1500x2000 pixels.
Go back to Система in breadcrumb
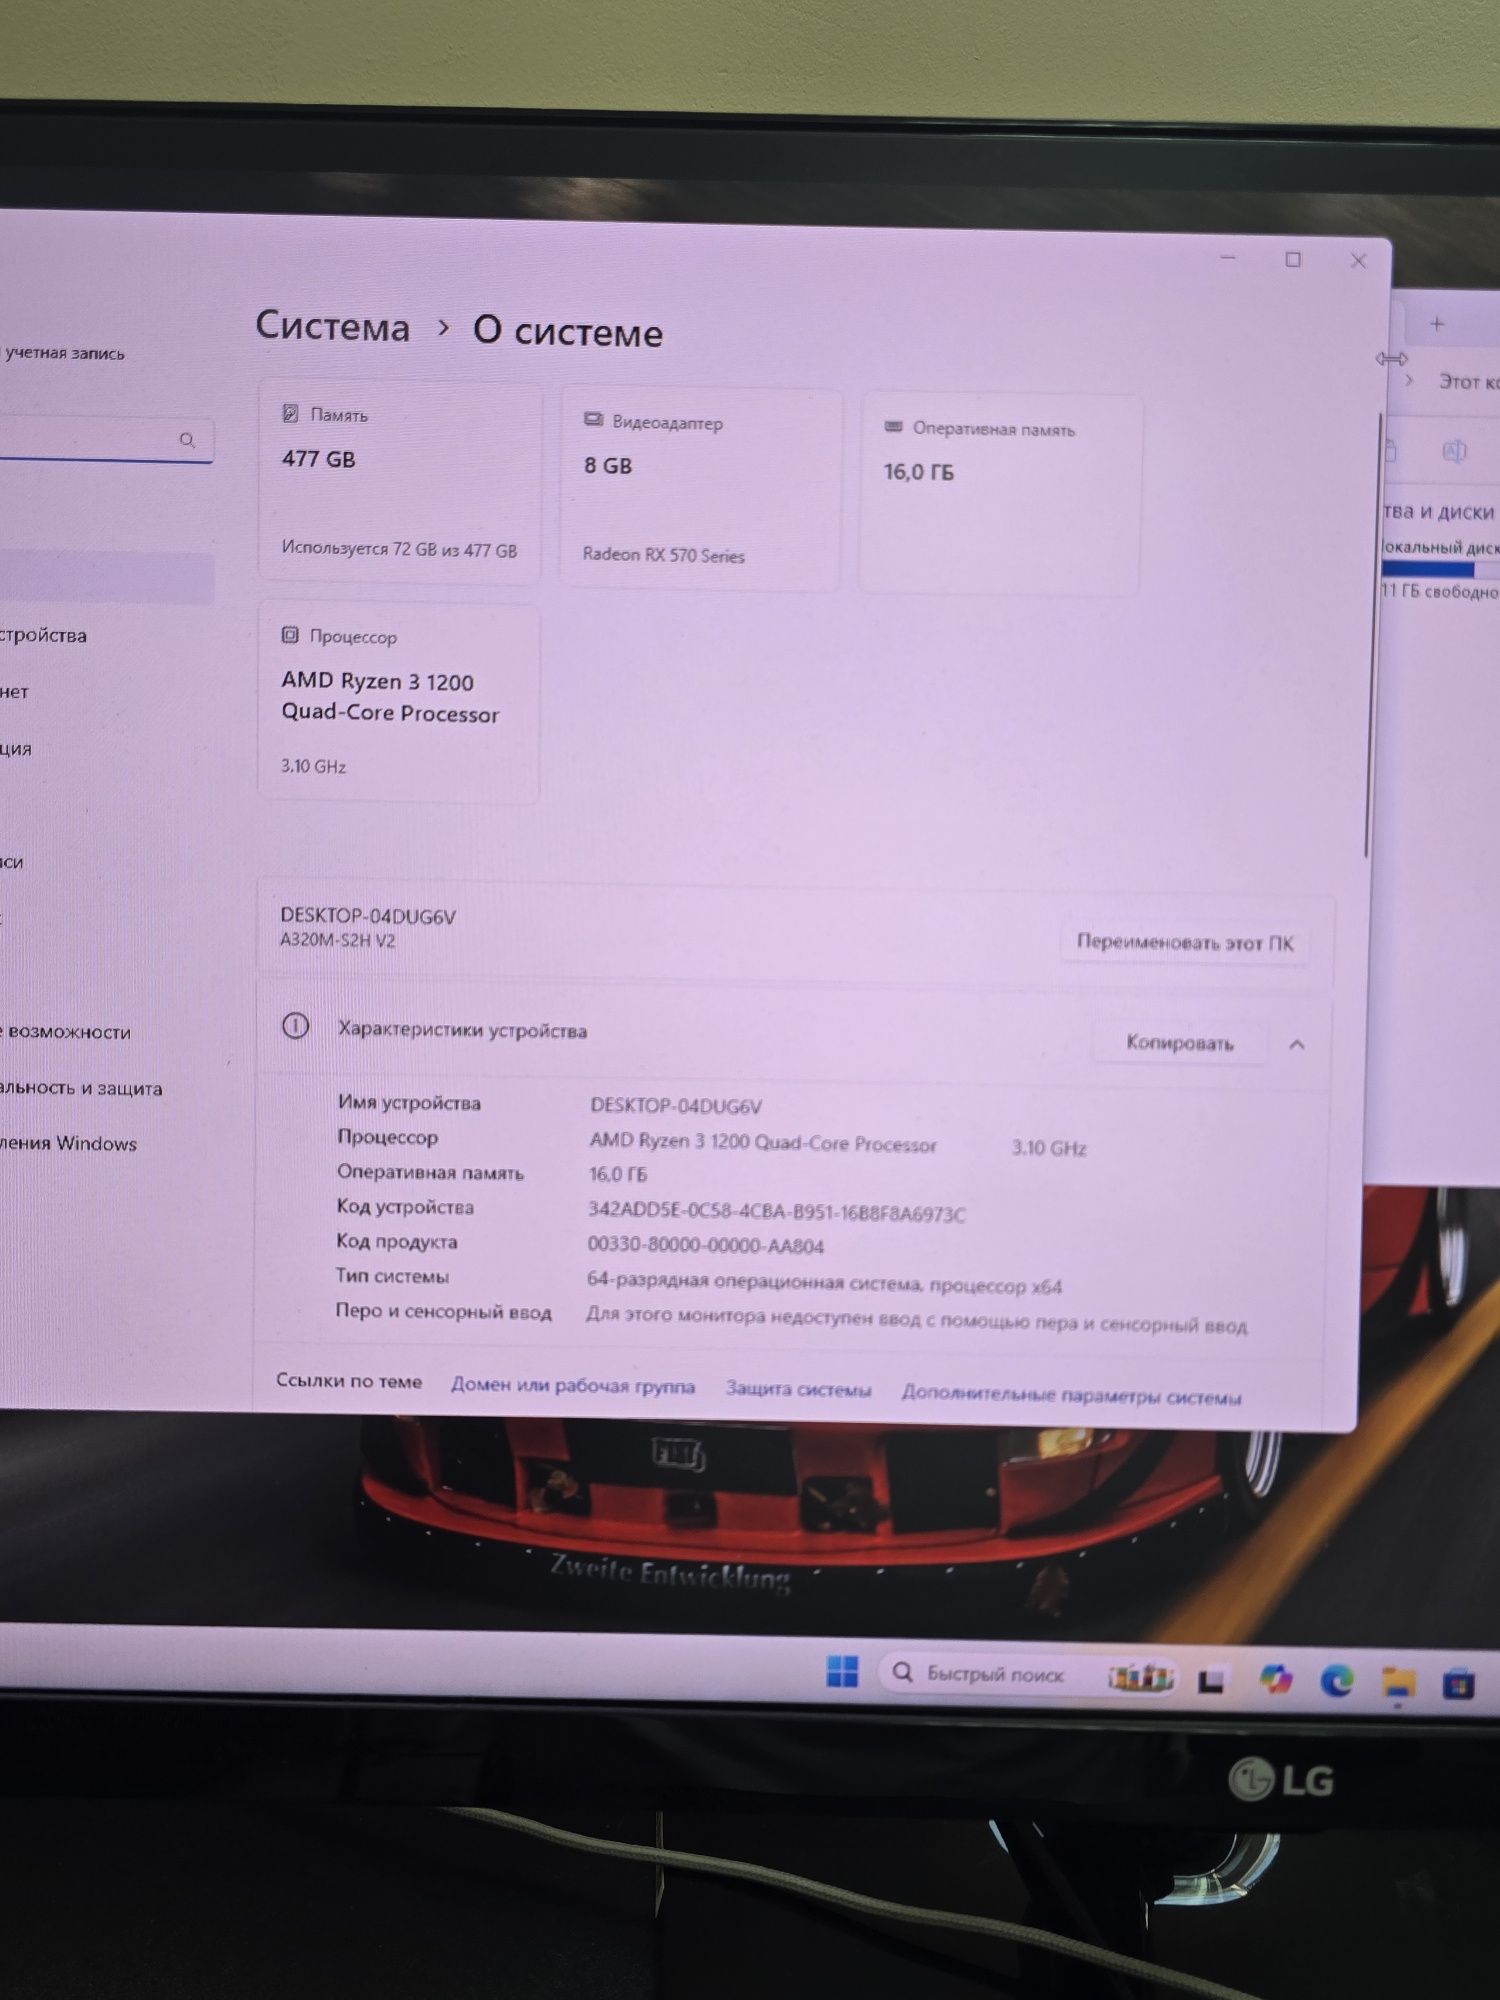coord(332,327)
